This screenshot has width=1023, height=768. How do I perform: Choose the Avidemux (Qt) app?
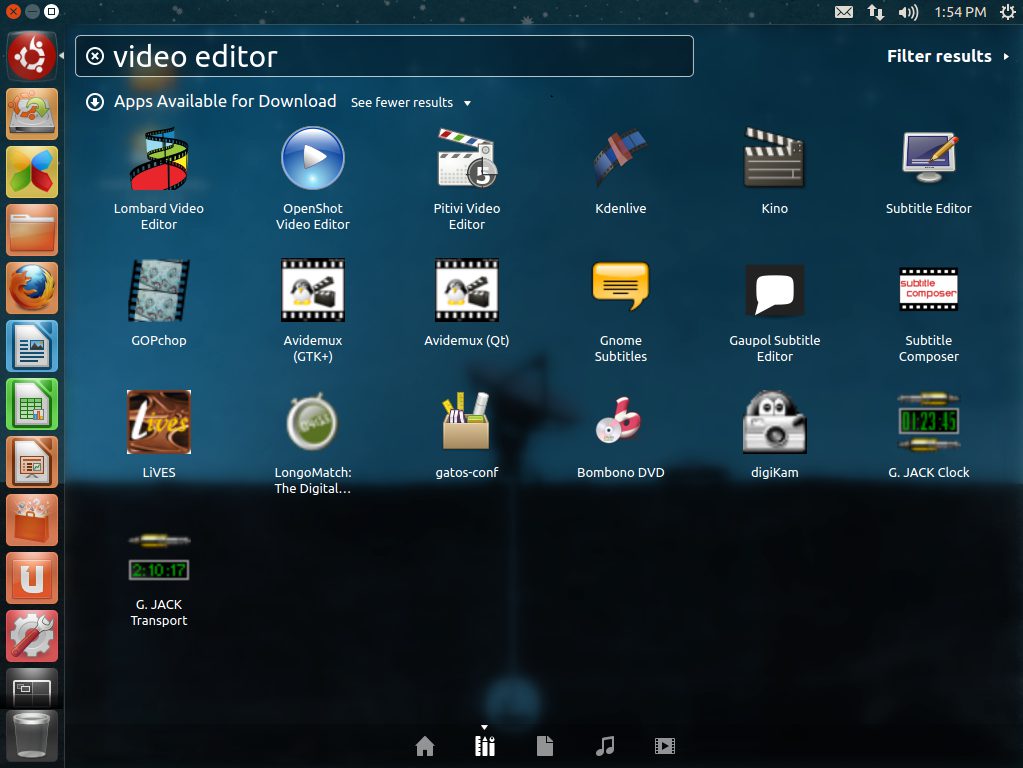tap(466, 291)
